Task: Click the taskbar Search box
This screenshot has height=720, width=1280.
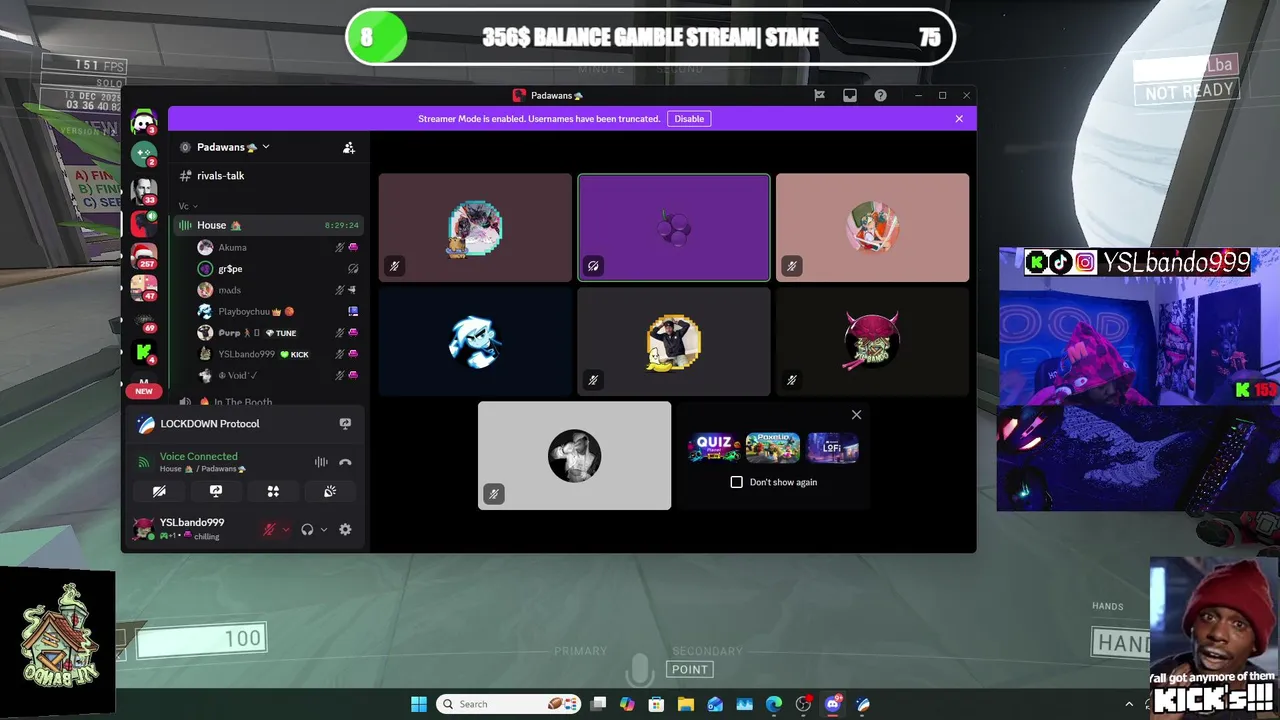Action: pyautogui.click(x=510, y=704)
